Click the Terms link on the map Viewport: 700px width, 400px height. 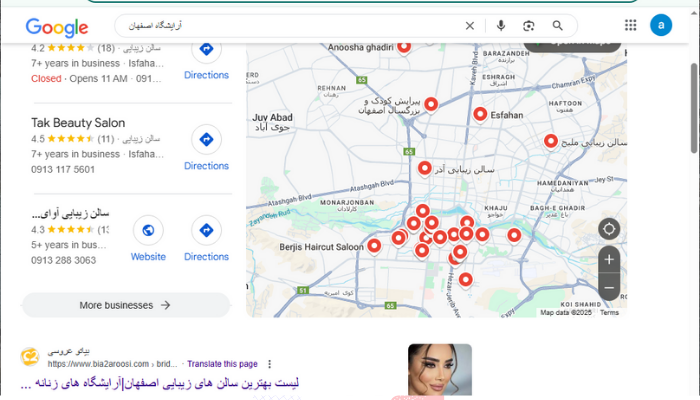pyautogui.click(x=609, y=312)
